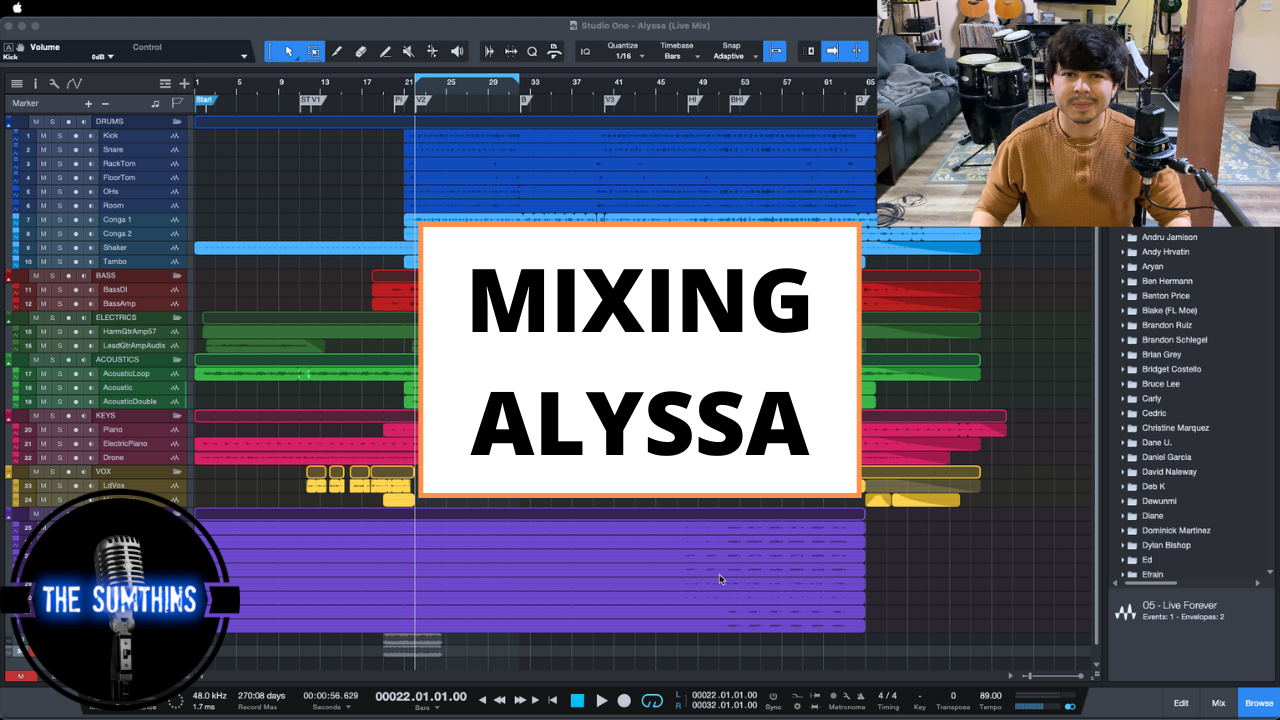Select the Daniel Garcia folder
This screenshot has height=720, width=1280.
[x=1166, y=457]
